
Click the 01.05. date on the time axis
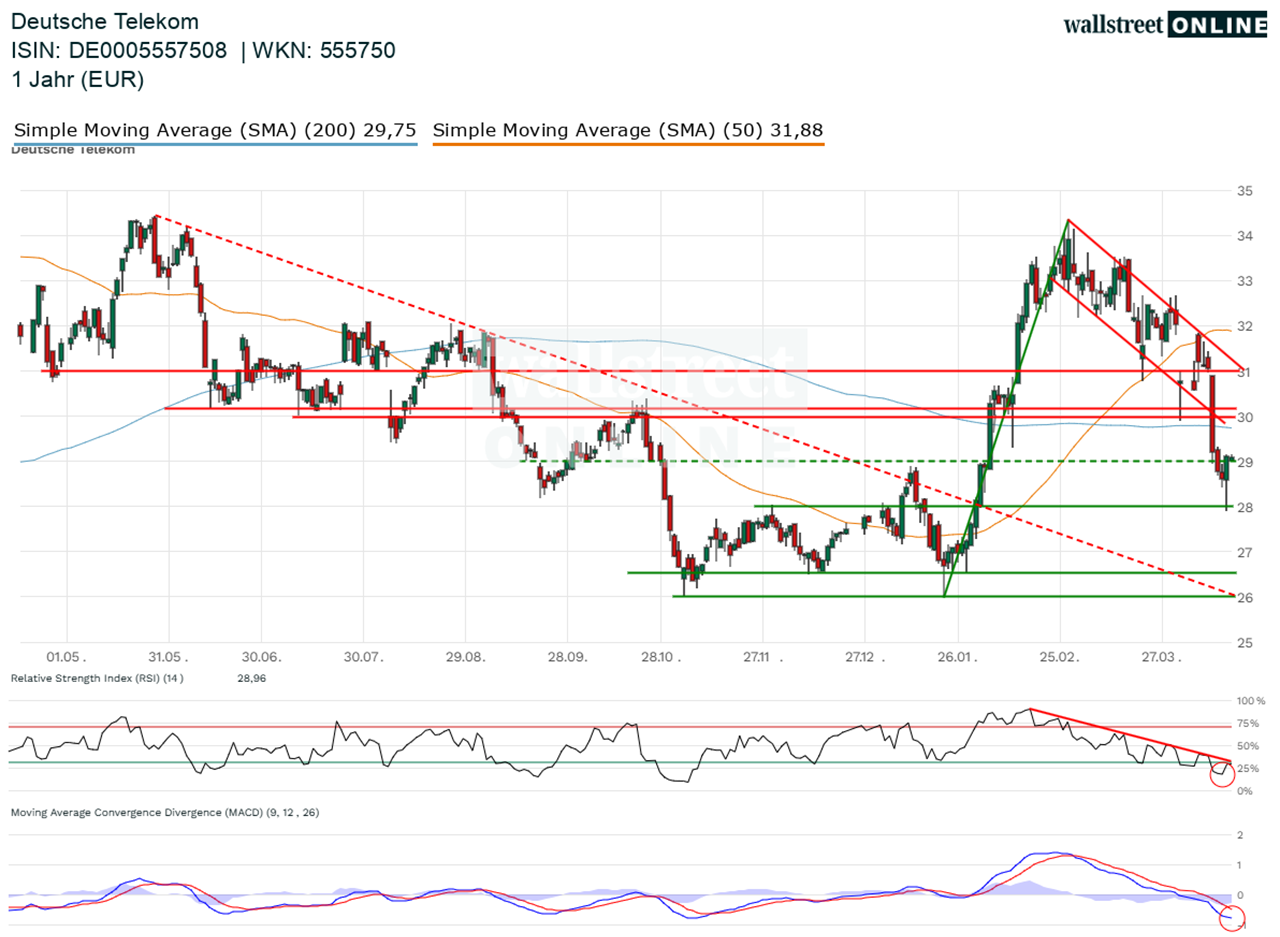tap(69, 658)
